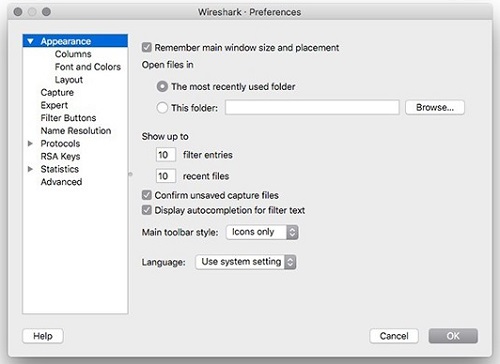Open Main toolbar style dropdown

[x=262, y=232]
